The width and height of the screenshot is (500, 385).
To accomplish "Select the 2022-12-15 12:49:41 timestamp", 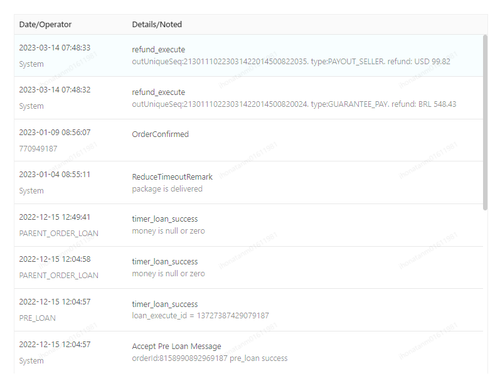I will (55, 217).
